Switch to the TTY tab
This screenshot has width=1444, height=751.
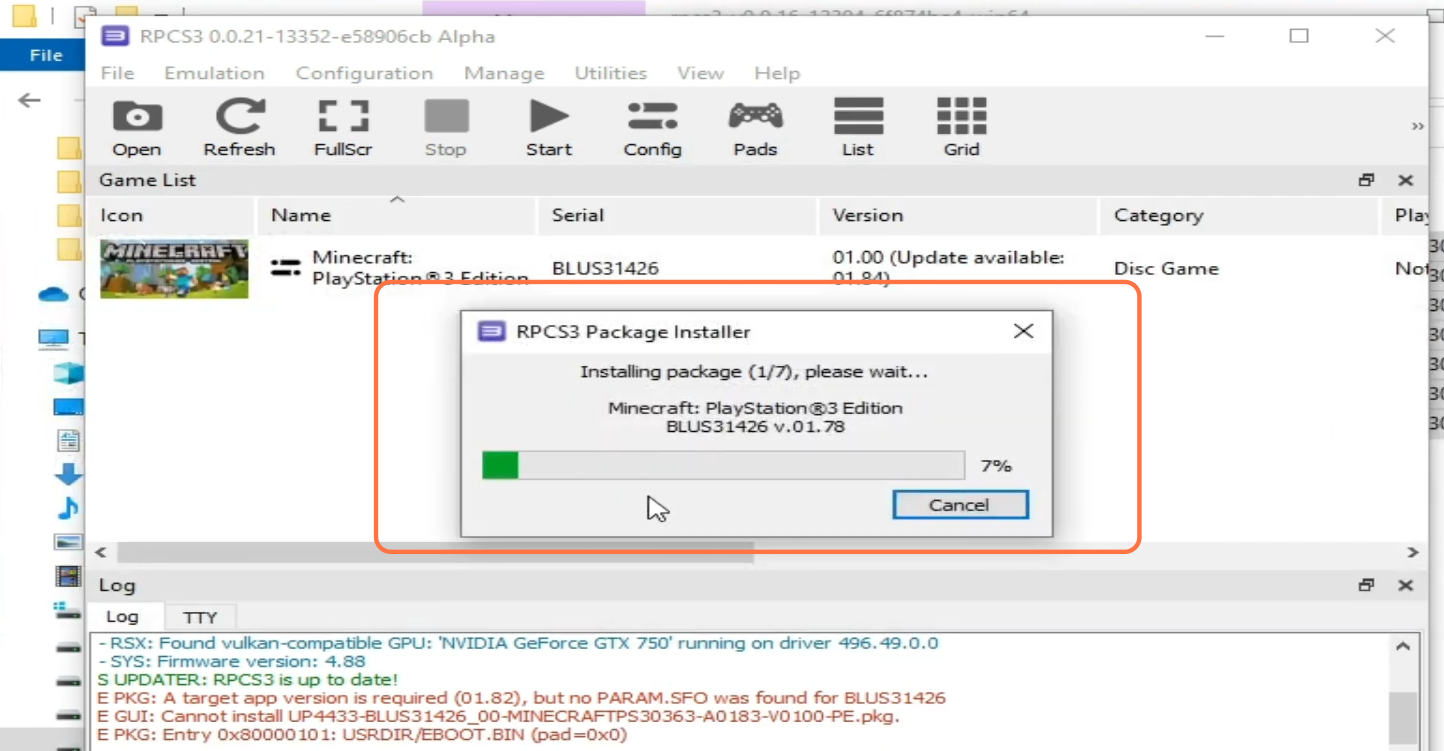click(199, 618)
